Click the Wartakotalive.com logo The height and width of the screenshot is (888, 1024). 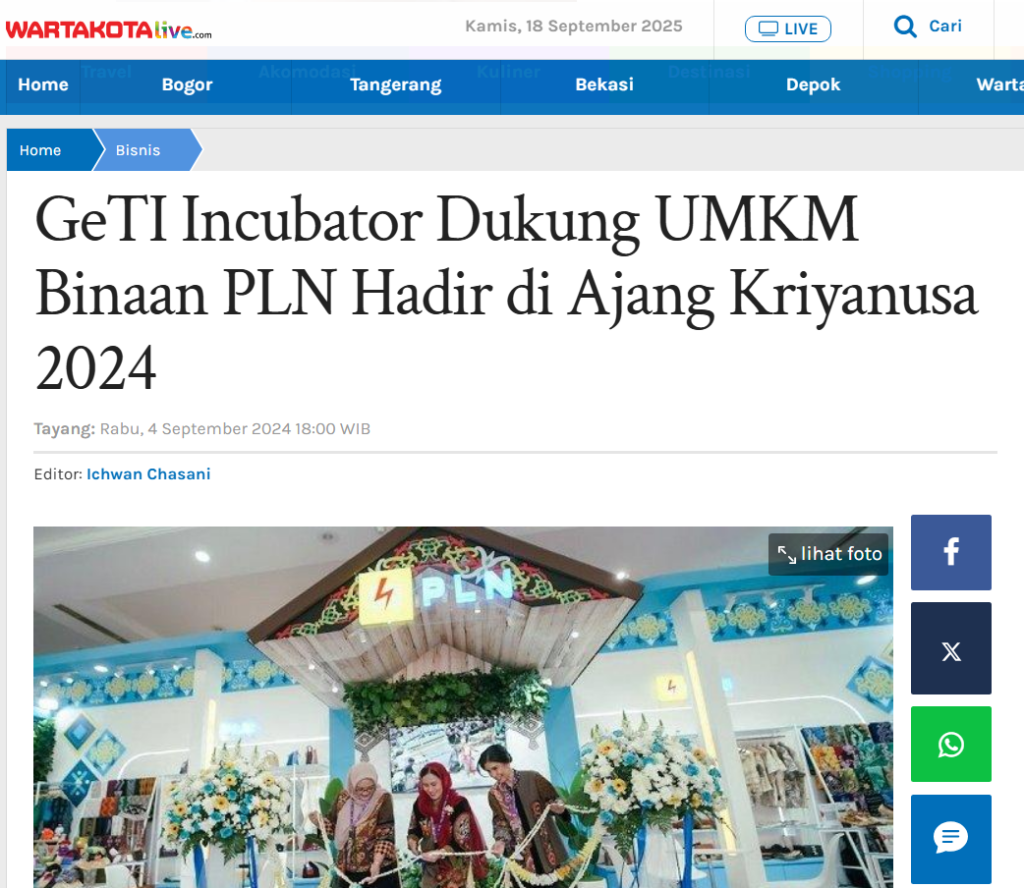(108, 30)
